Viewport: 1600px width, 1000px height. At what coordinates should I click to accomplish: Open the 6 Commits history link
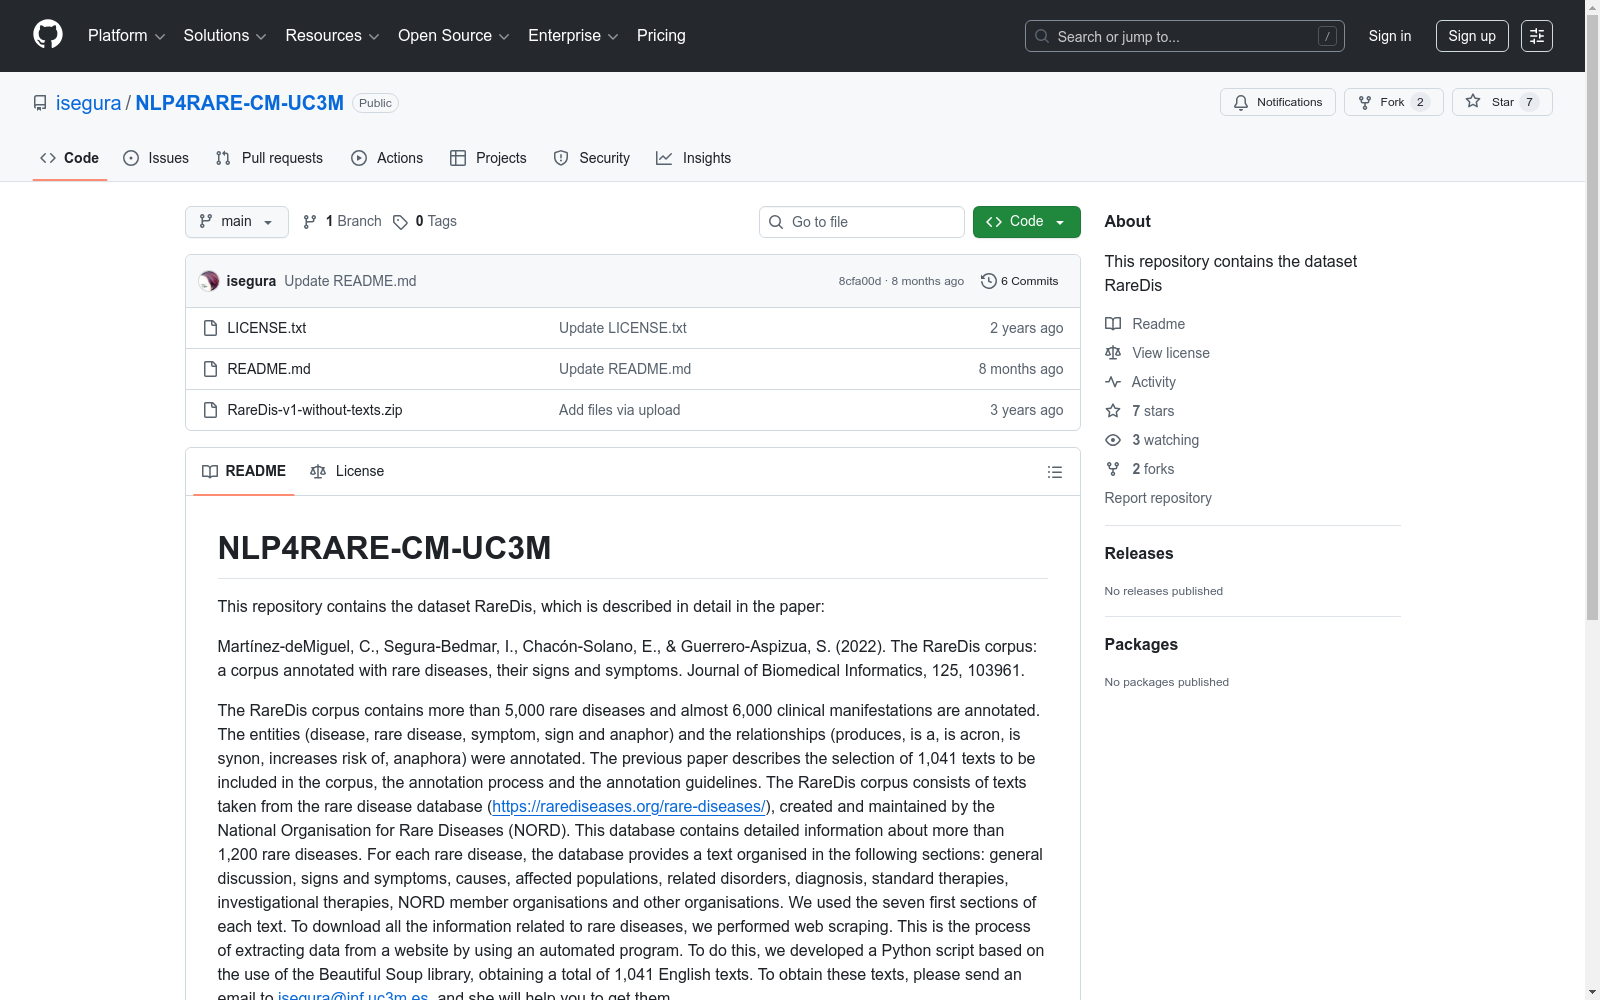[1020, 281]
